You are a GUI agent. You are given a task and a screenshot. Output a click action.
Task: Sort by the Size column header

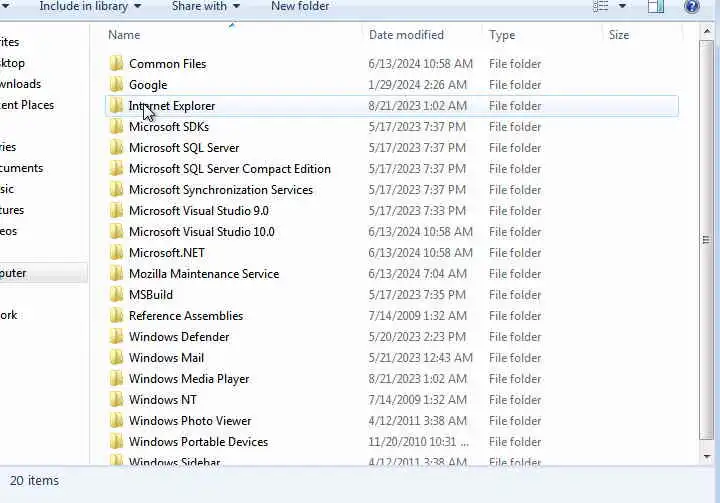point(619,35)
